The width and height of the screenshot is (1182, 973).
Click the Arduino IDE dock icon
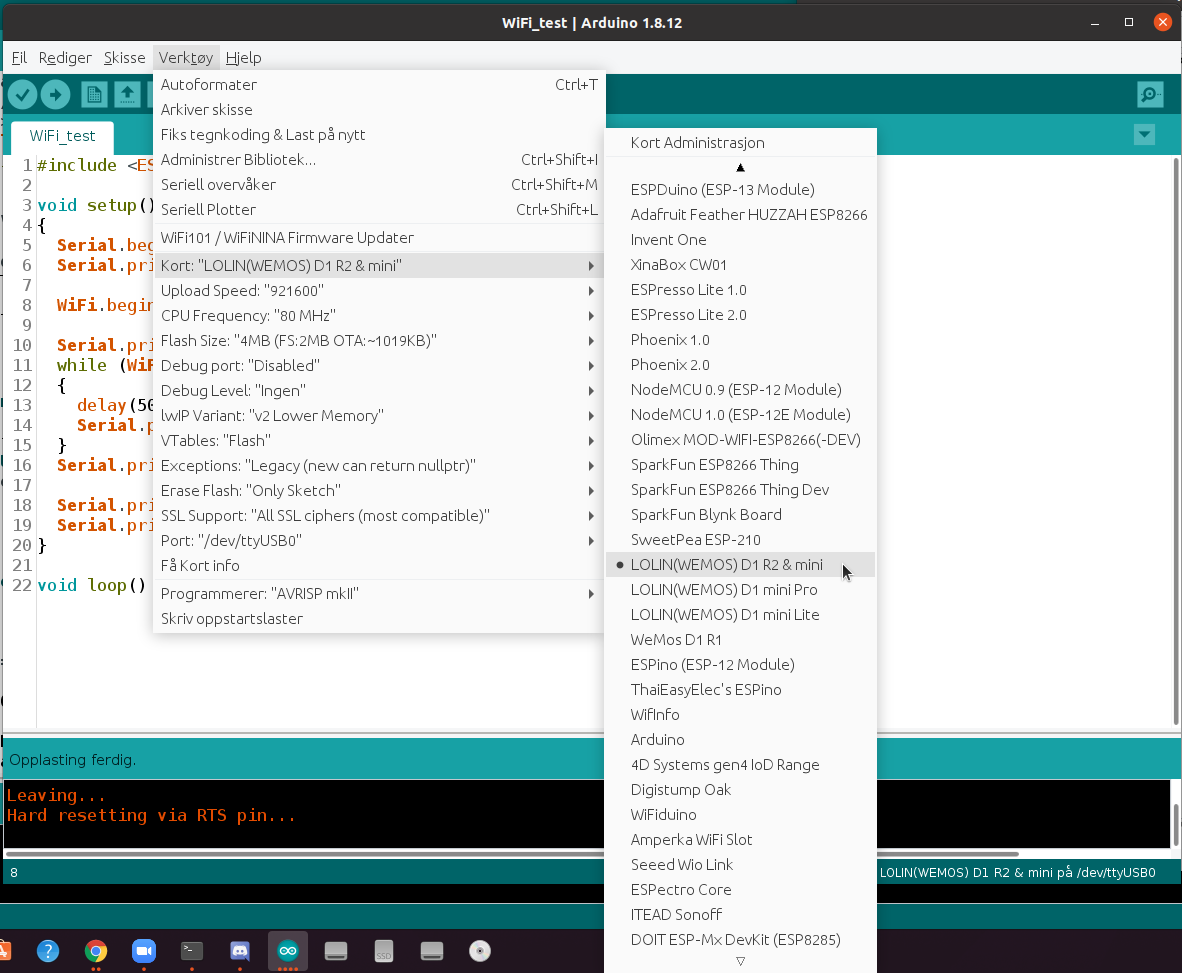(288, 951)
